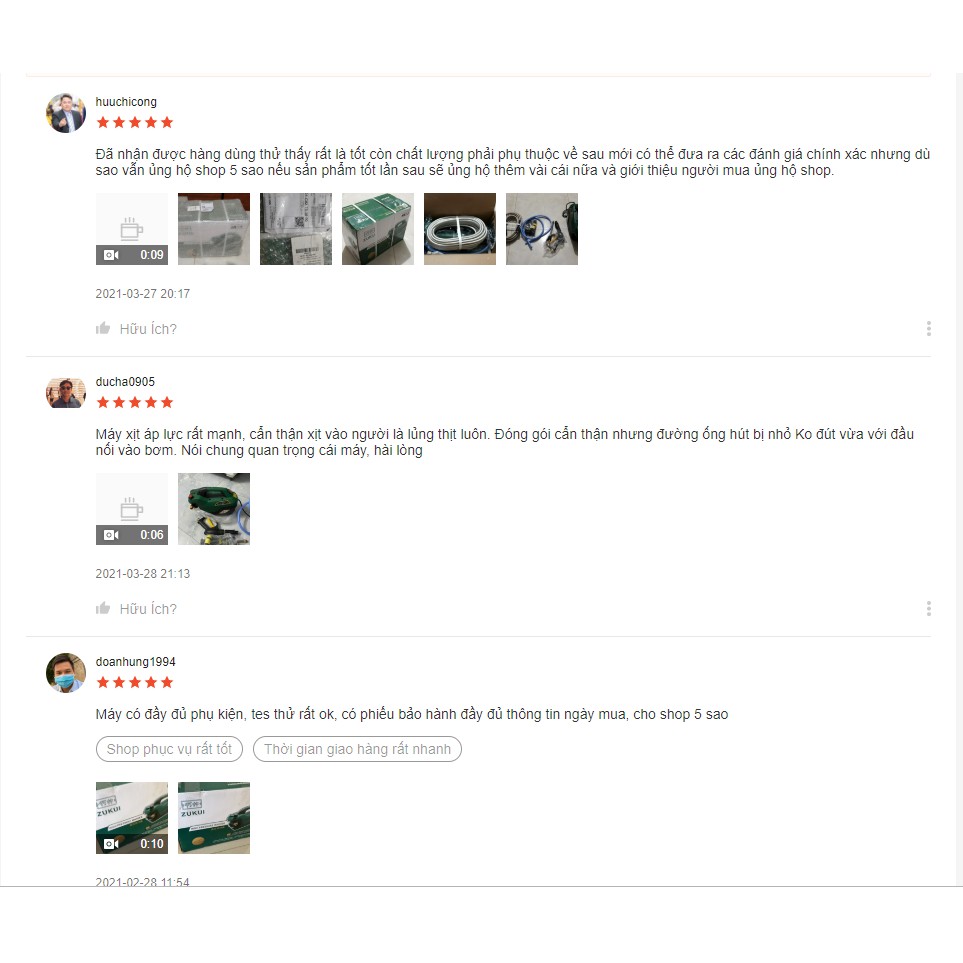Play the 0:09 video in huuchicong's review
Viewport: 963px width, 963px height.
click(x=131, y=229)
